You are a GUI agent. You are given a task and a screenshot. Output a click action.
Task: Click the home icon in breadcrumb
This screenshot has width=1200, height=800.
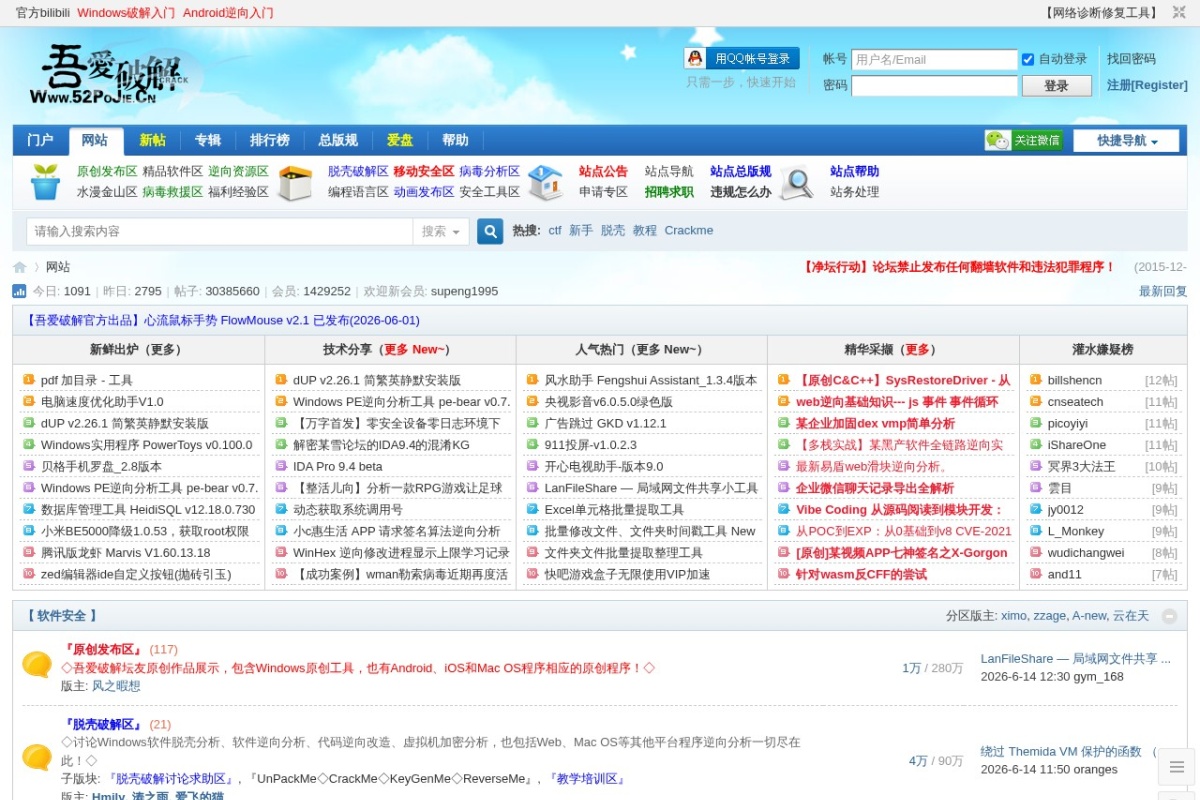pyautogui.click(x=19, y=267)
